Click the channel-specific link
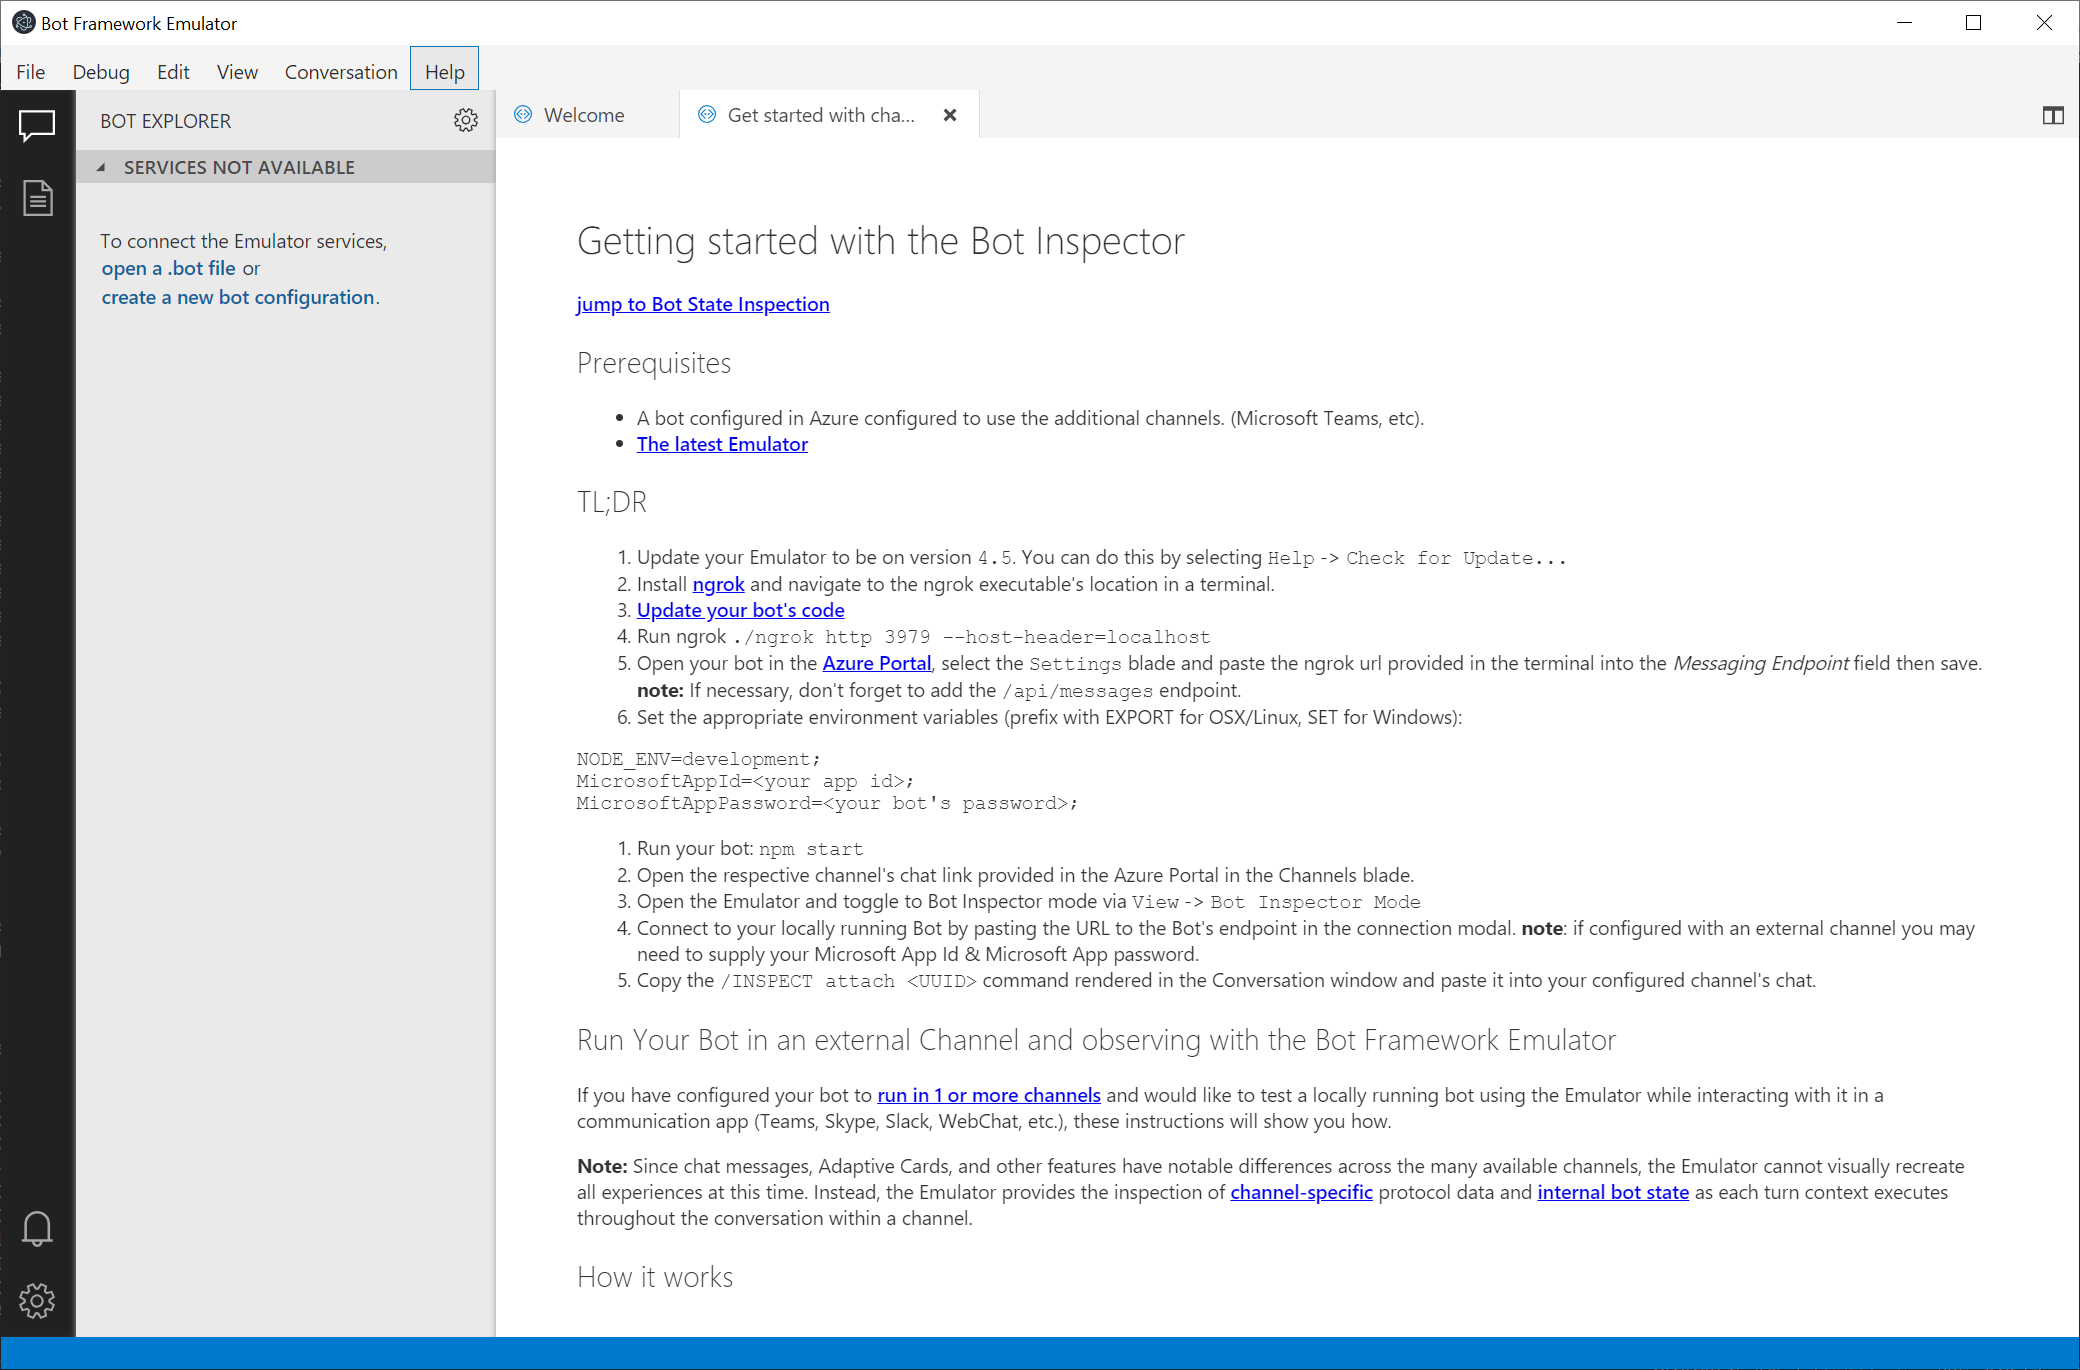 [x=1301, y=1192]
